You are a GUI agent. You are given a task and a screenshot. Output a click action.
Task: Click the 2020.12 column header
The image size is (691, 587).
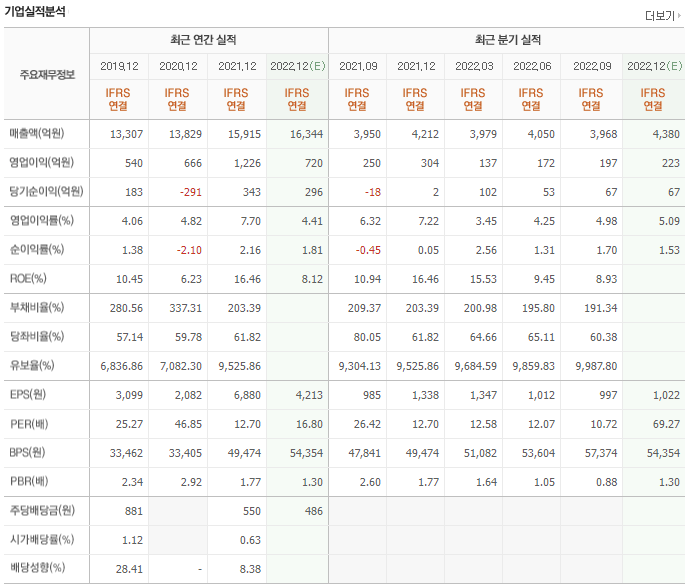click(x=178, y=67)
